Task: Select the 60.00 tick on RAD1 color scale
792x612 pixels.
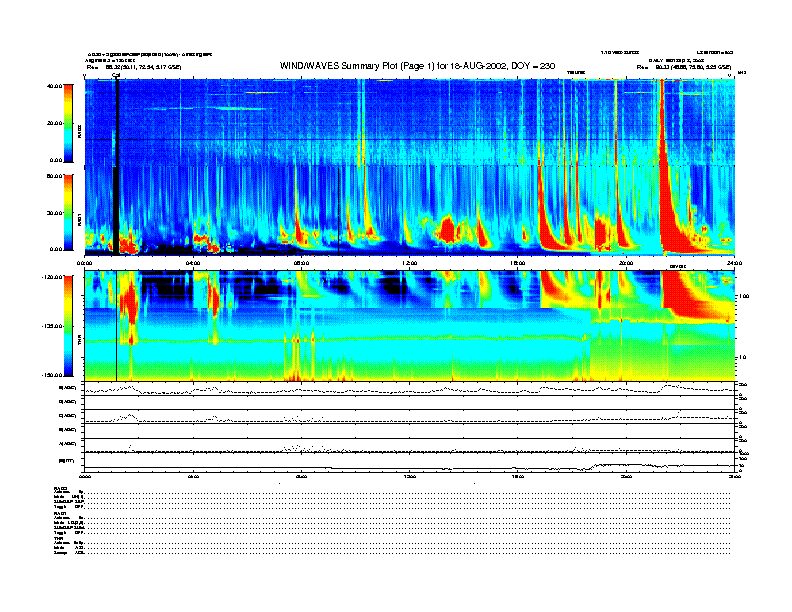Action: pyautogui.click(x=54, y=176)
